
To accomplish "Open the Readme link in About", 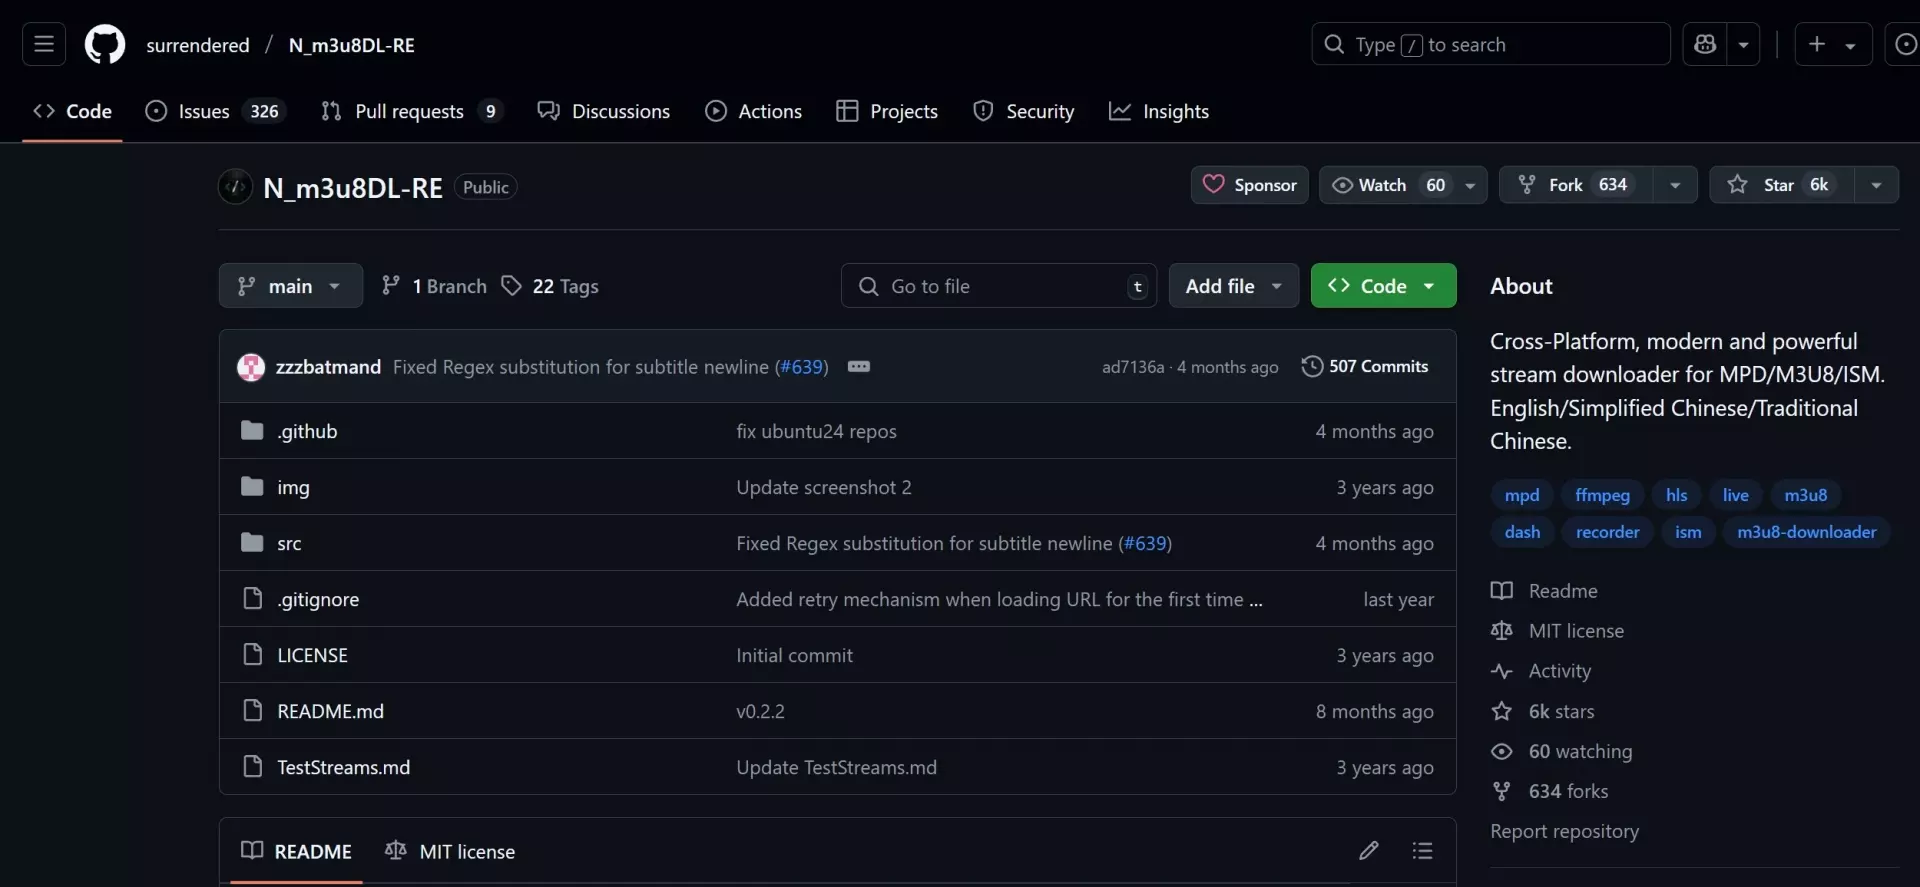I will coord(1544,591).
